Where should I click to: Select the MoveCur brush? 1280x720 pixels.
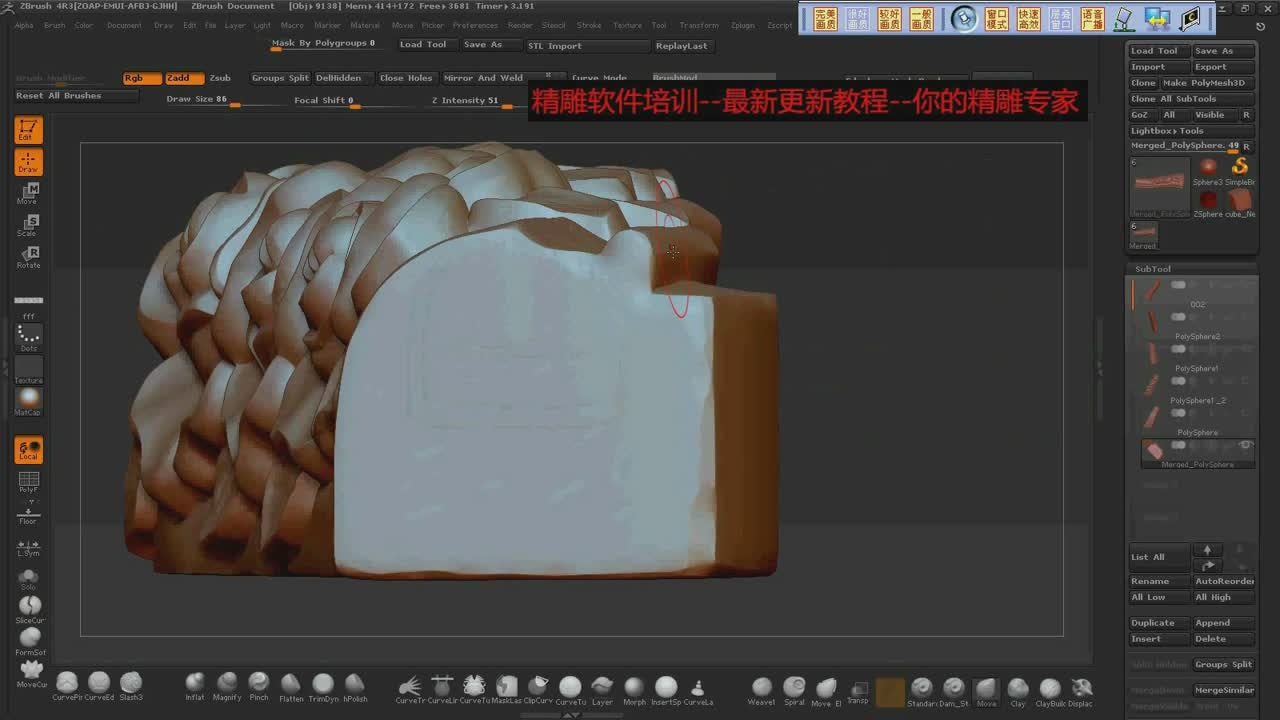(x=31, y=673)
